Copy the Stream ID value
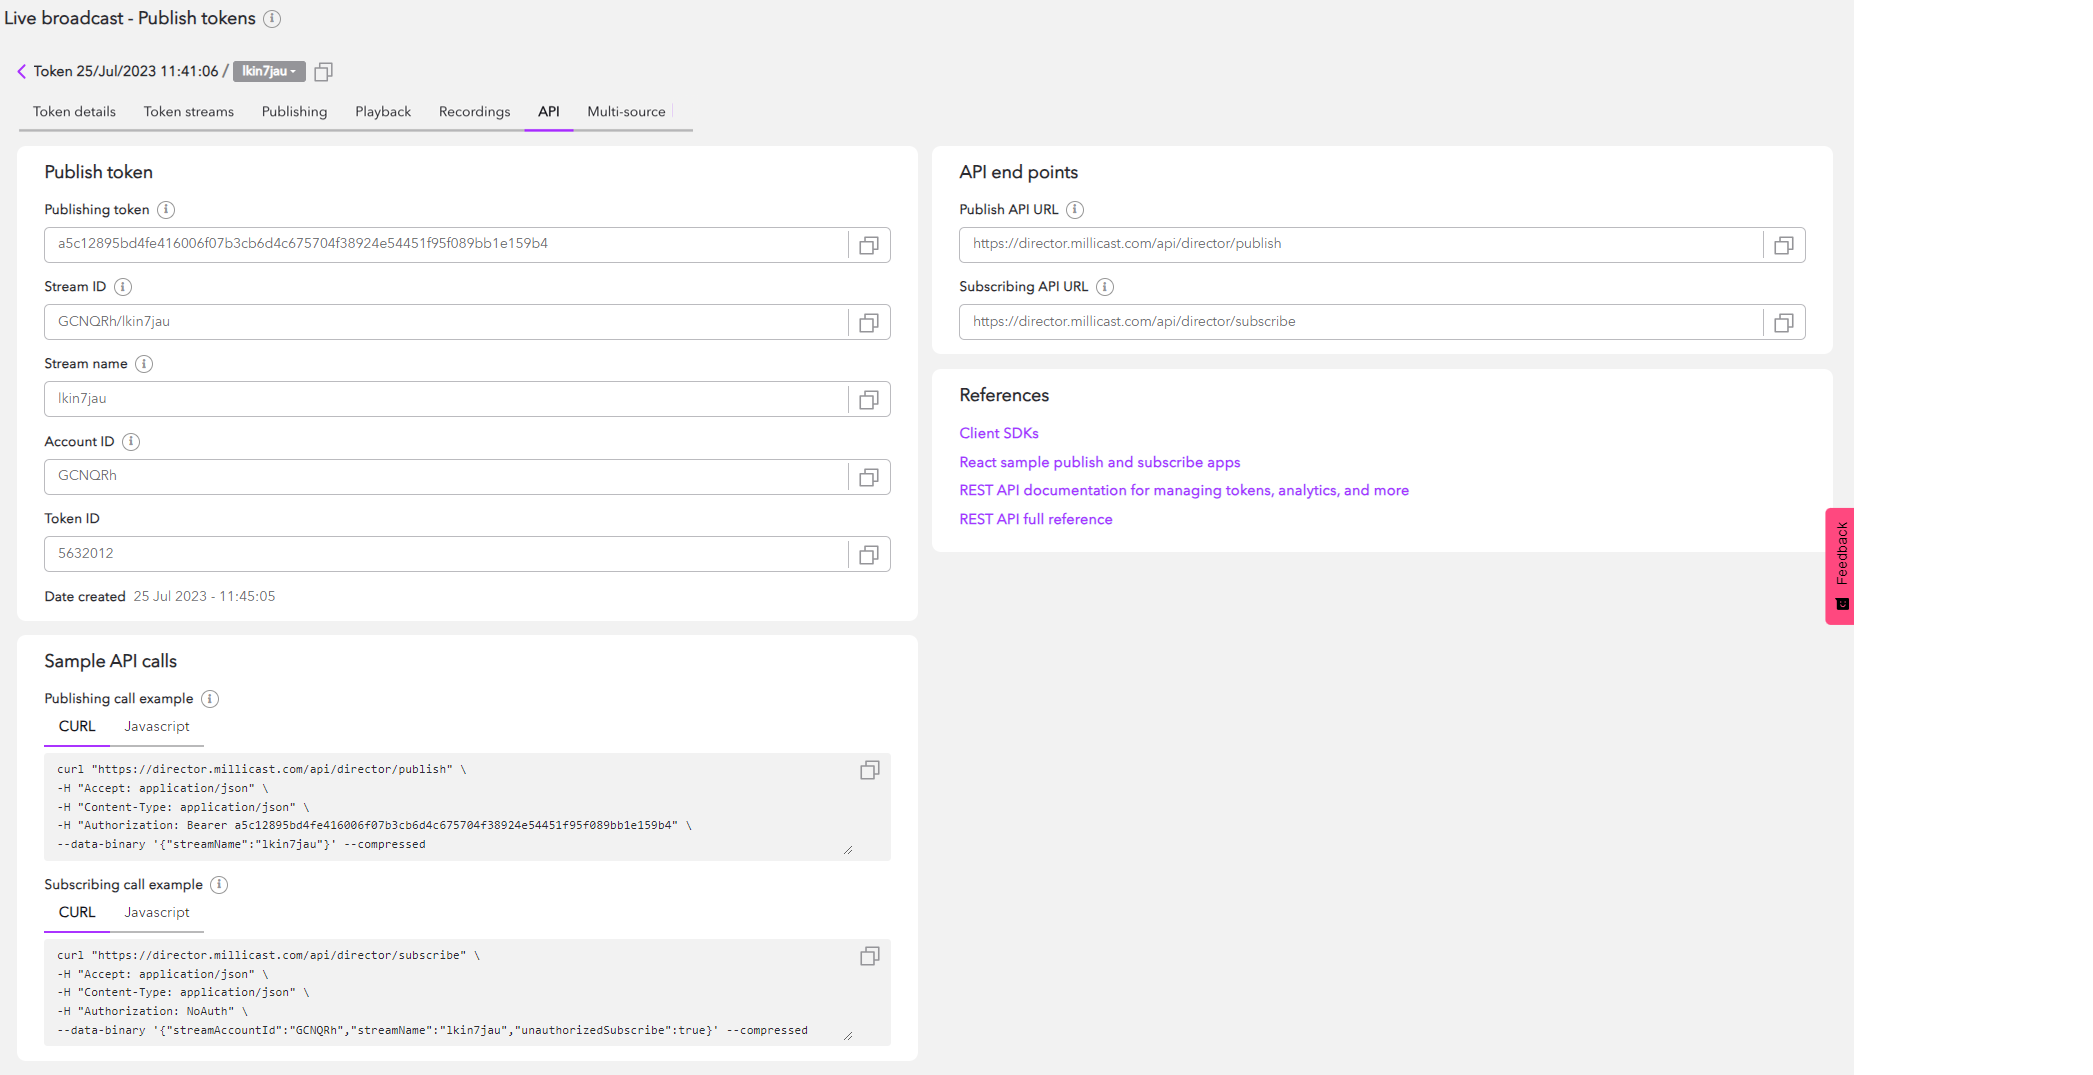This screenshot has width=2093, height=1075. [x=868, y=322]
